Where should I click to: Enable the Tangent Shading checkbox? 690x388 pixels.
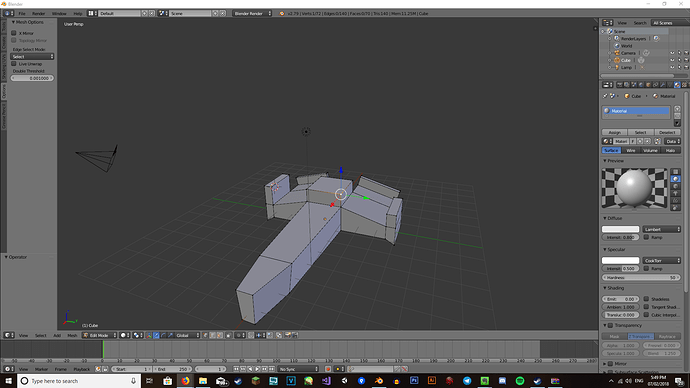(646, 307)
